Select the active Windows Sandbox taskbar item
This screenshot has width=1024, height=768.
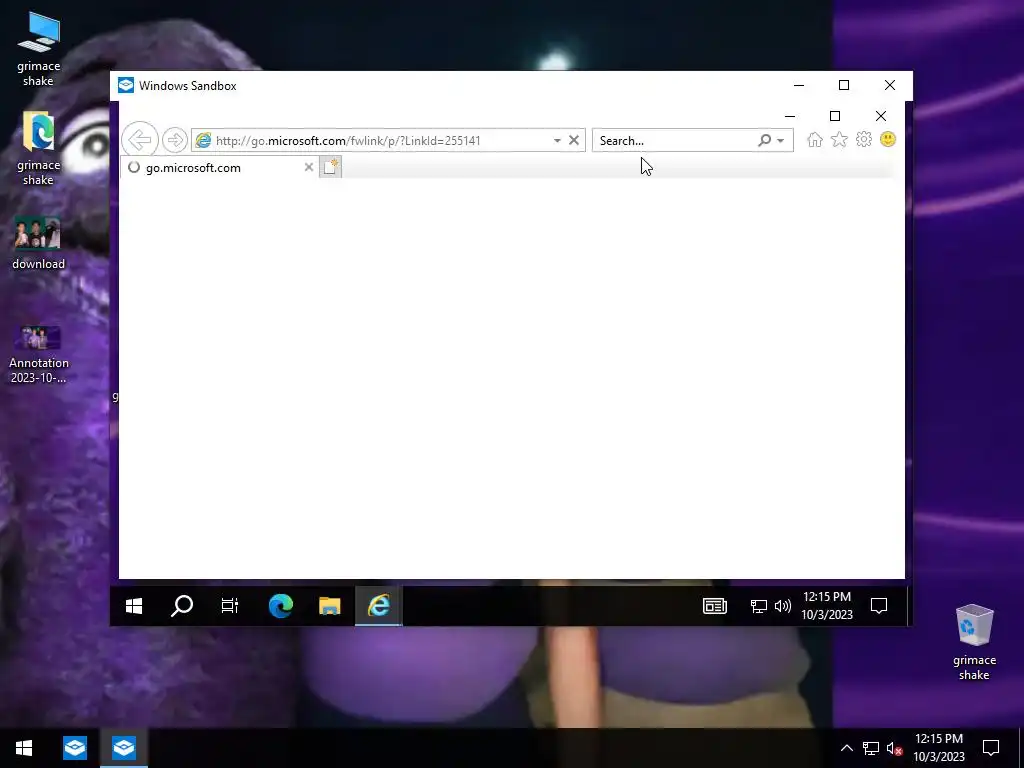click(x=124, y=748)
